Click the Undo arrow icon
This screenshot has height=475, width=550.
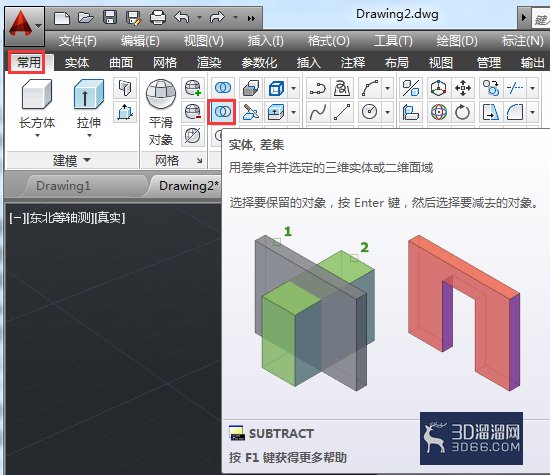182,17
